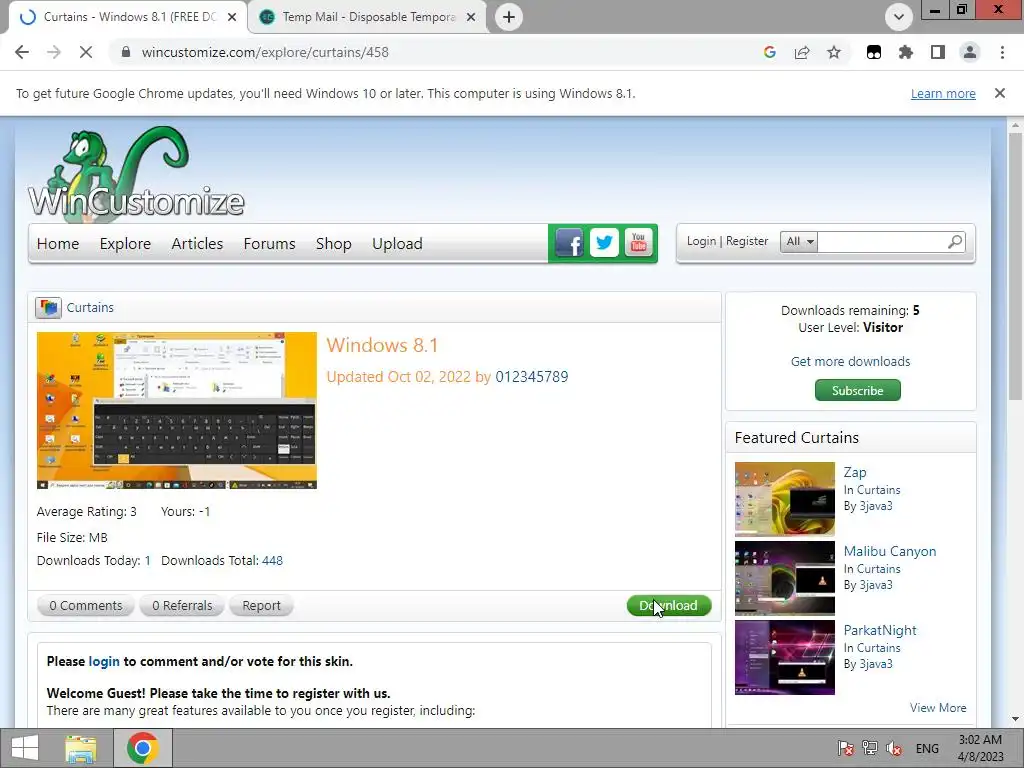Open the ParkatNight thumbnail

point(784,657)
